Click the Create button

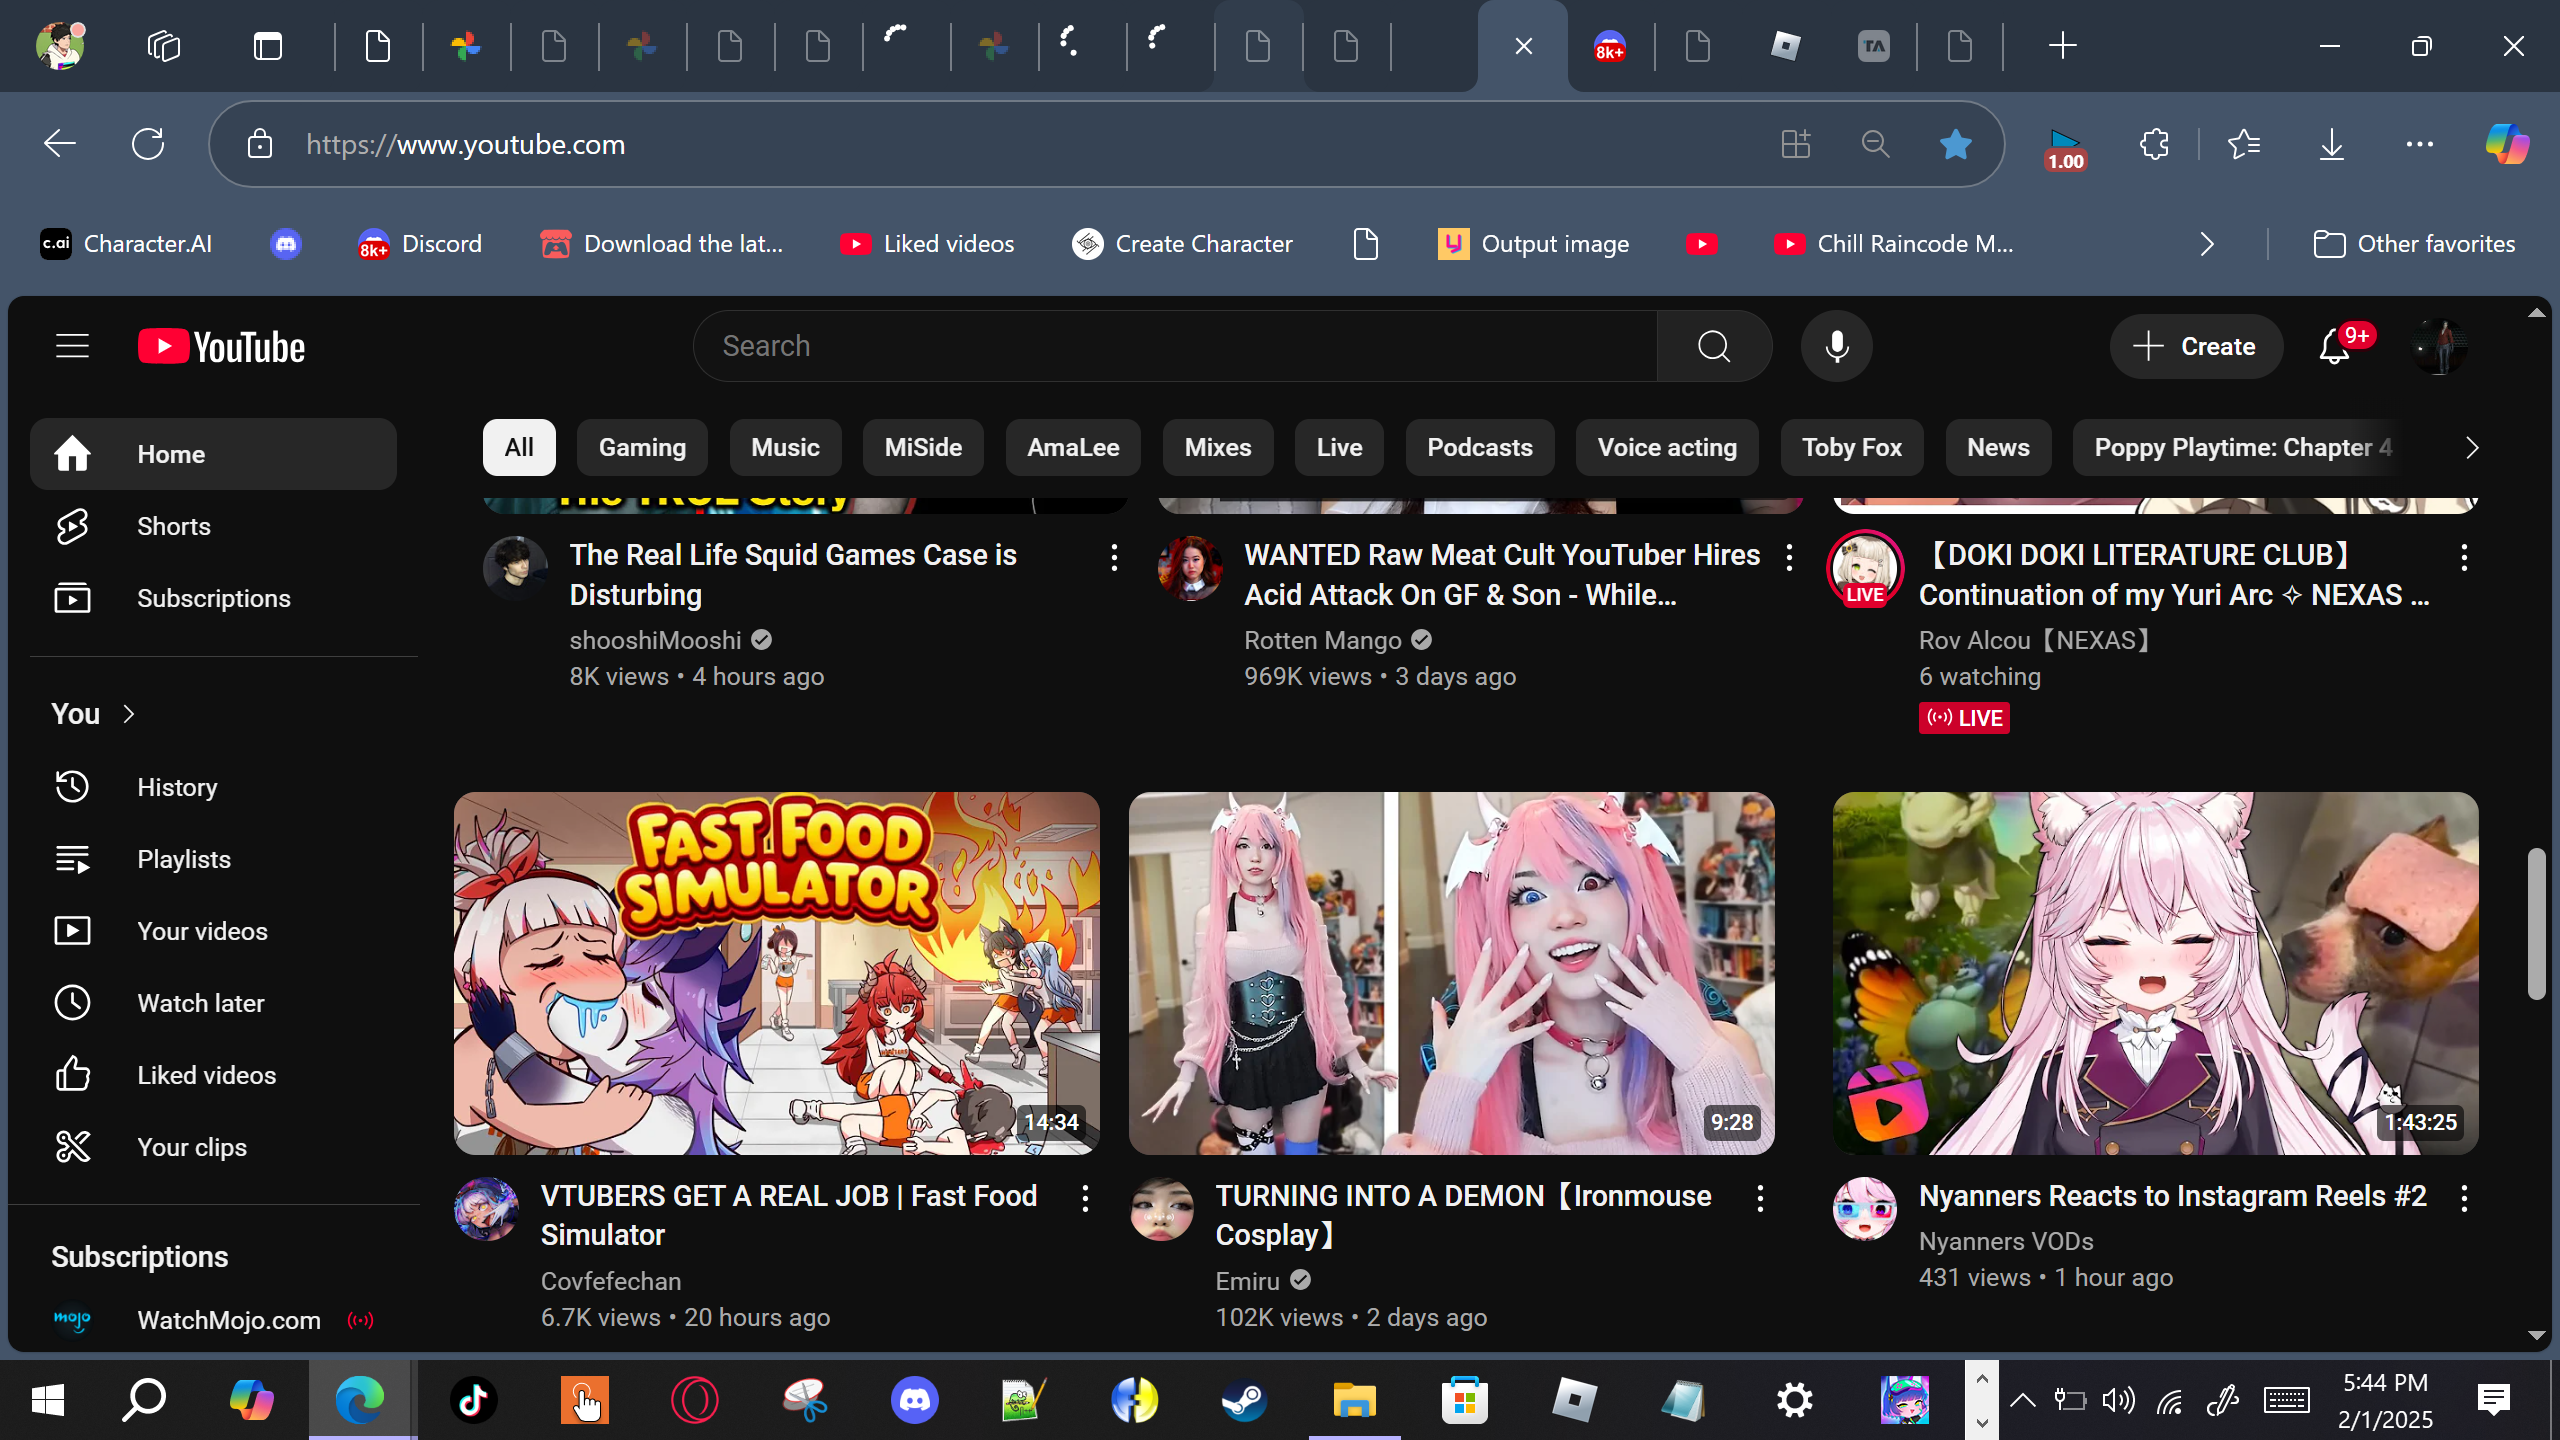pos(2195,347)
